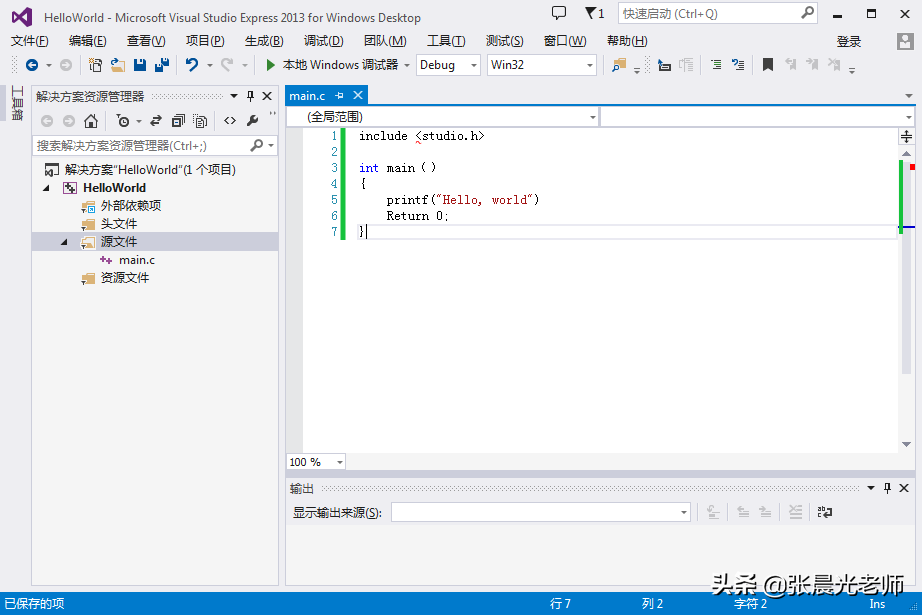Click the editor vertical scrollbar up arrow

pos(906,153)
